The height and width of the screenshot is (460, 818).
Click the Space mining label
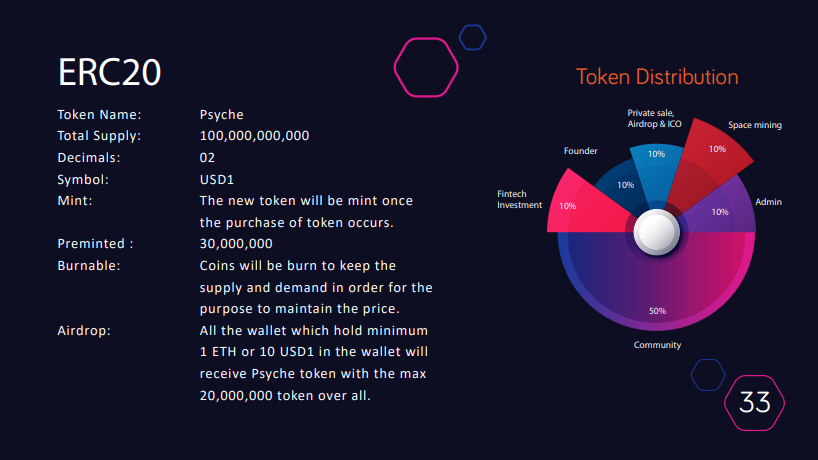[x=755, y=125]
